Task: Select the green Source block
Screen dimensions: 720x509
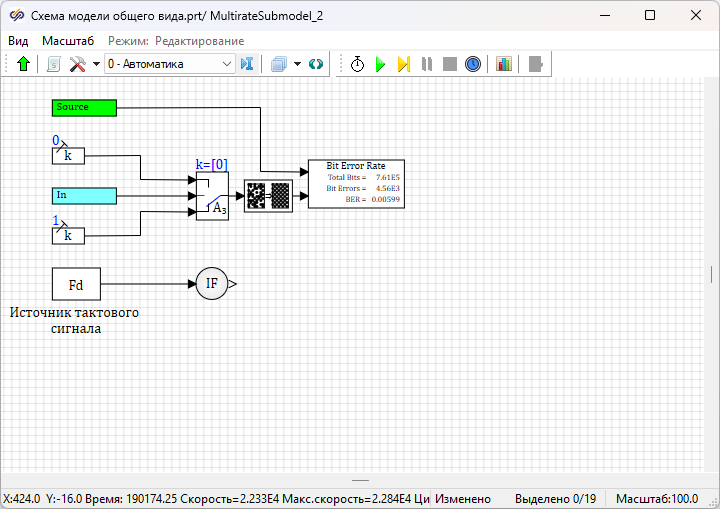Action: tap(84, 107)
